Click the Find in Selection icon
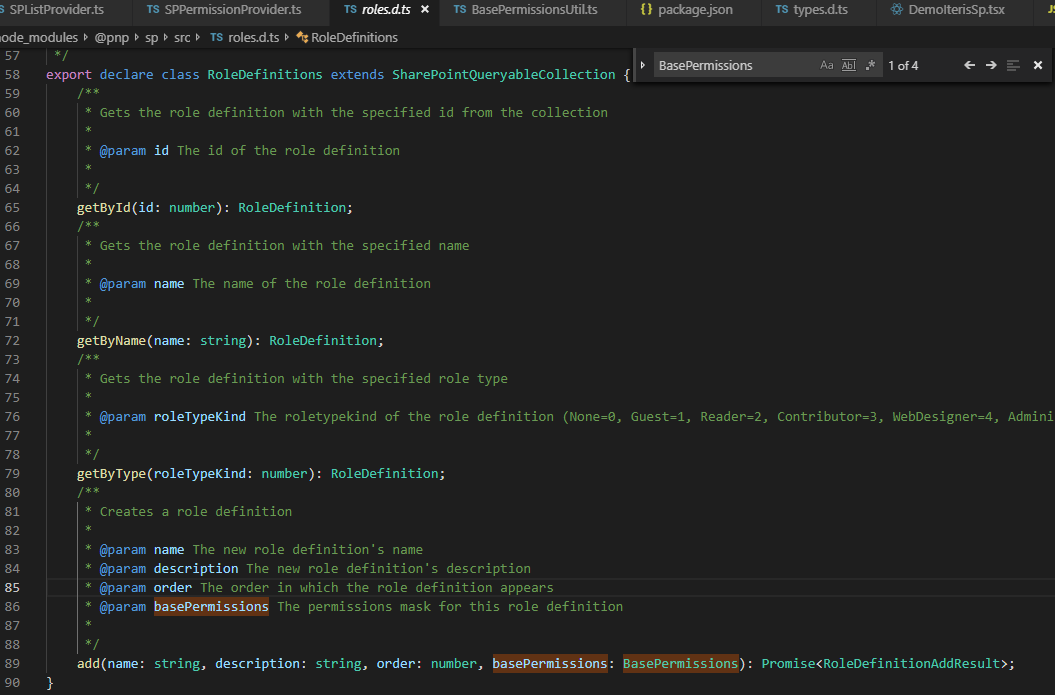1055x695 pixels. coord(1014,65)
